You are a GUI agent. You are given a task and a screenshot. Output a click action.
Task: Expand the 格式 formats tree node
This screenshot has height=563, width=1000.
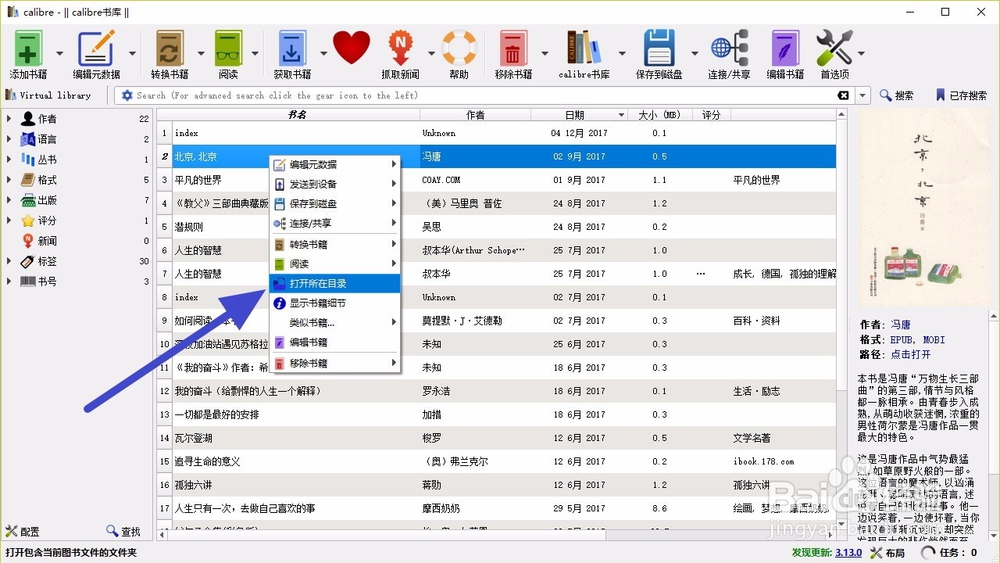(x=9, y=180)
